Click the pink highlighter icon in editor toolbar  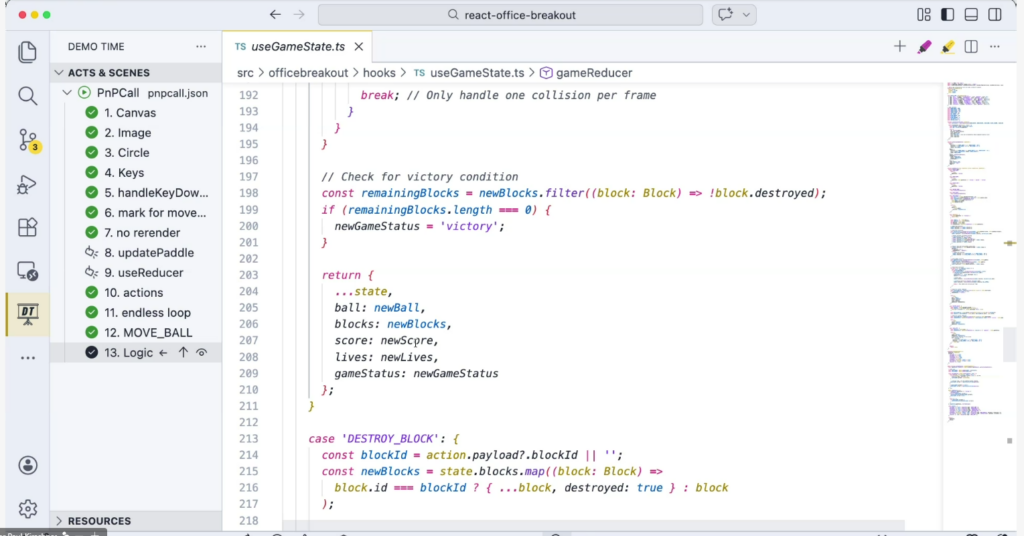924,47
